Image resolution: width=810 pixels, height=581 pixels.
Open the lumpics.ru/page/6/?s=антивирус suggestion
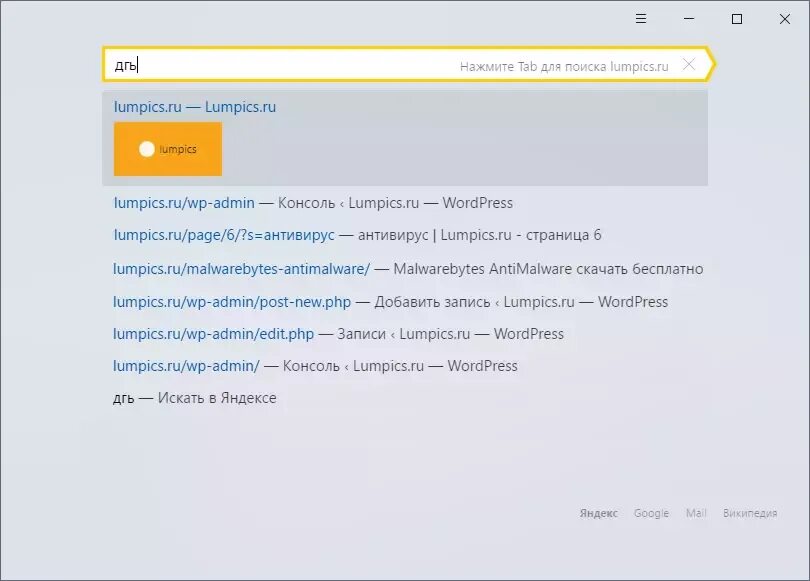(357, 235)
